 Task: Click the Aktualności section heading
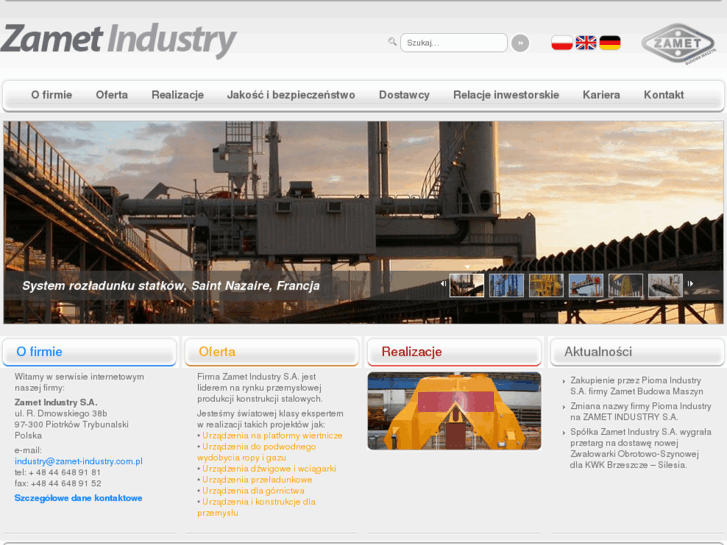point(598,352)
